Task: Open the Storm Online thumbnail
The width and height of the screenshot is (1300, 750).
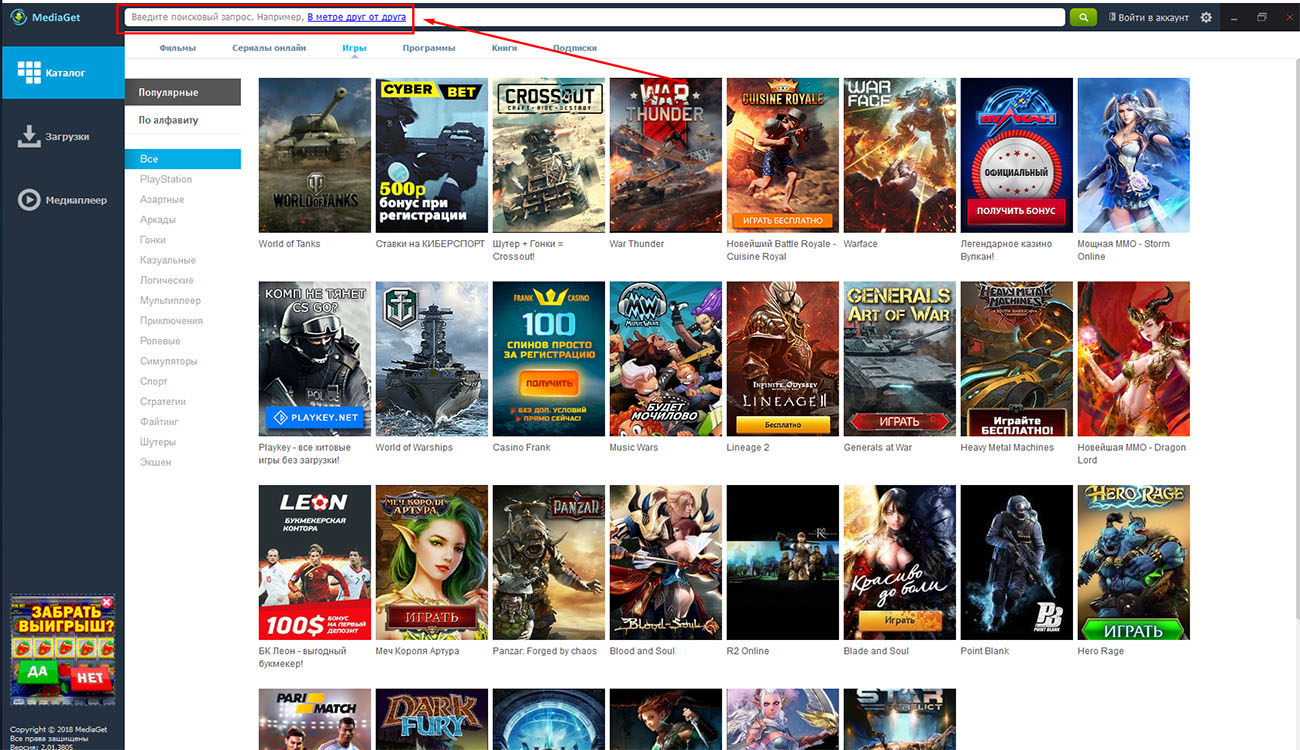Action: [1134, 155]
